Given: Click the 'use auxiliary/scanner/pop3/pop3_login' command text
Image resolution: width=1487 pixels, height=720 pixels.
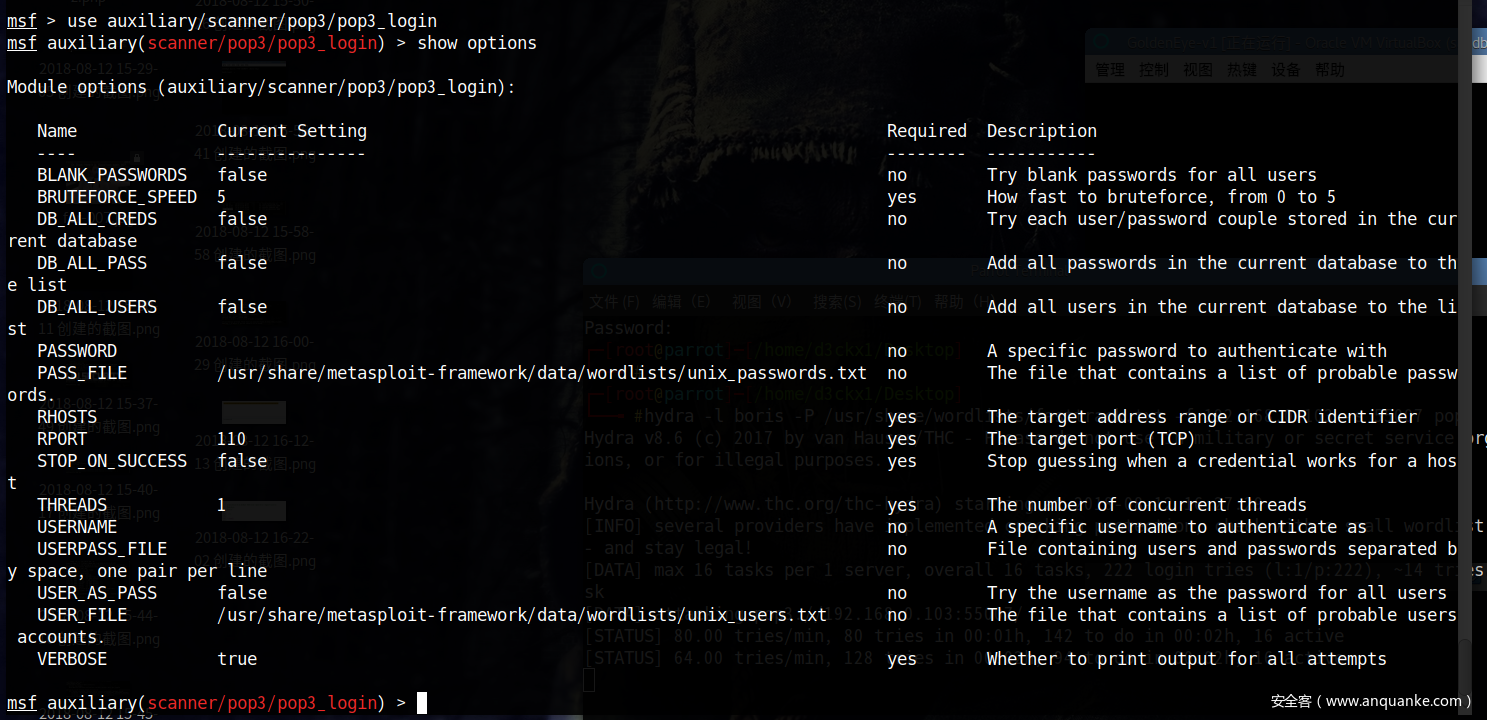Looking at the screenshot, I should coord(252,21).
